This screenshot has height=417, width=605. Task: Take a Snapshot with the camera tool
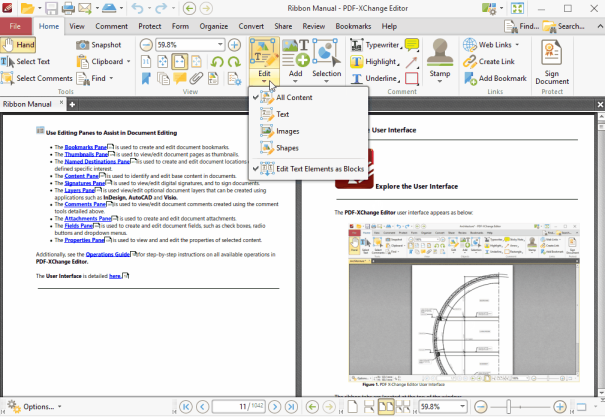pos(99,45)
